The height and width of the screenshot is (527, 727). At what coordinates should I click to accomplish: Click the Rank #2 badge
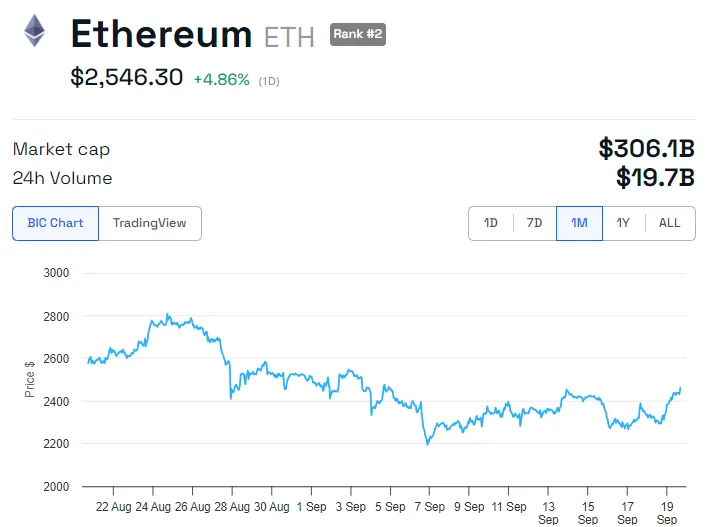[x=357, y=34]
